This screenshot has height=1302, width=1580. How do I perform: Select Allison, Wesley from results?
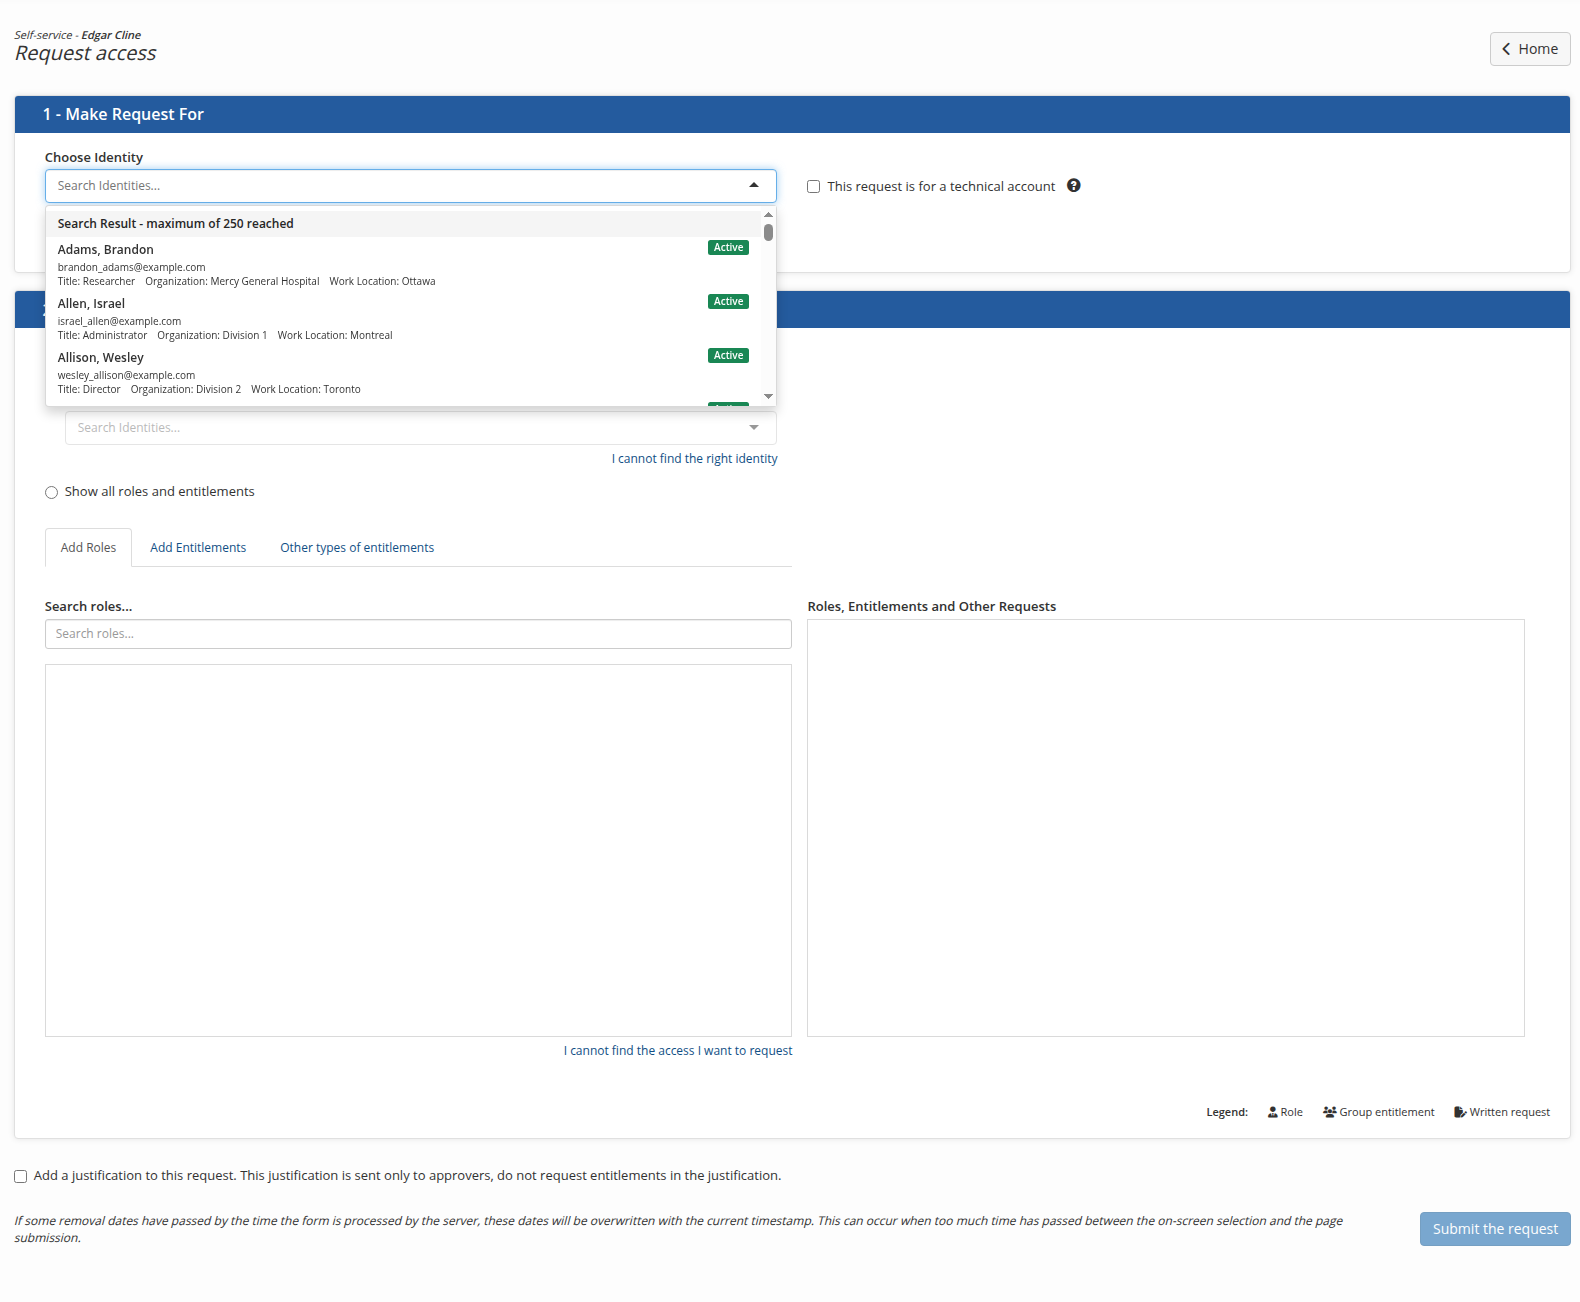(403, 372)
